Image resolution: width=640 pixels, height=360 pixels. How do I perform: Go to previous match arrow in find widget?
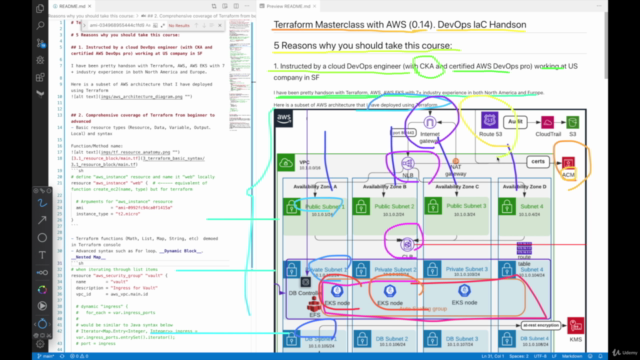point(196,25)
